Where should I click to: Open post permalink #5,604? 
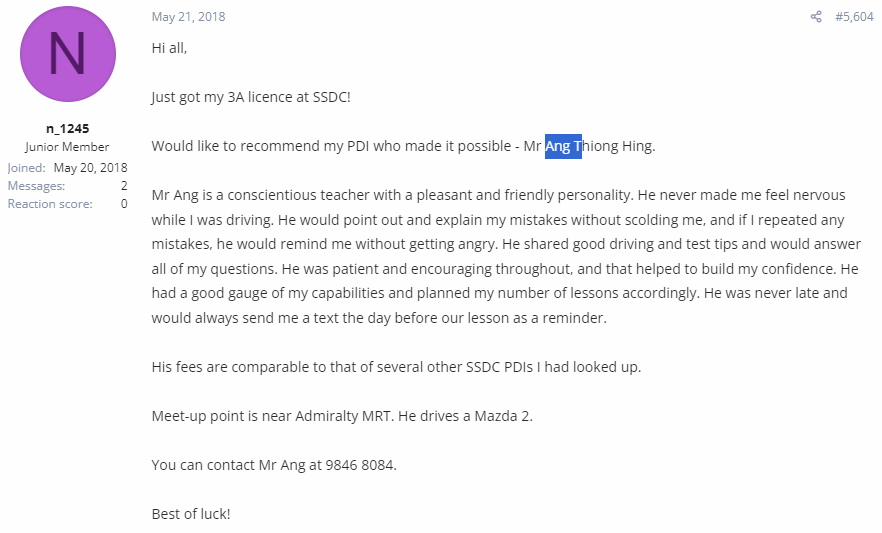click(854, 17)
